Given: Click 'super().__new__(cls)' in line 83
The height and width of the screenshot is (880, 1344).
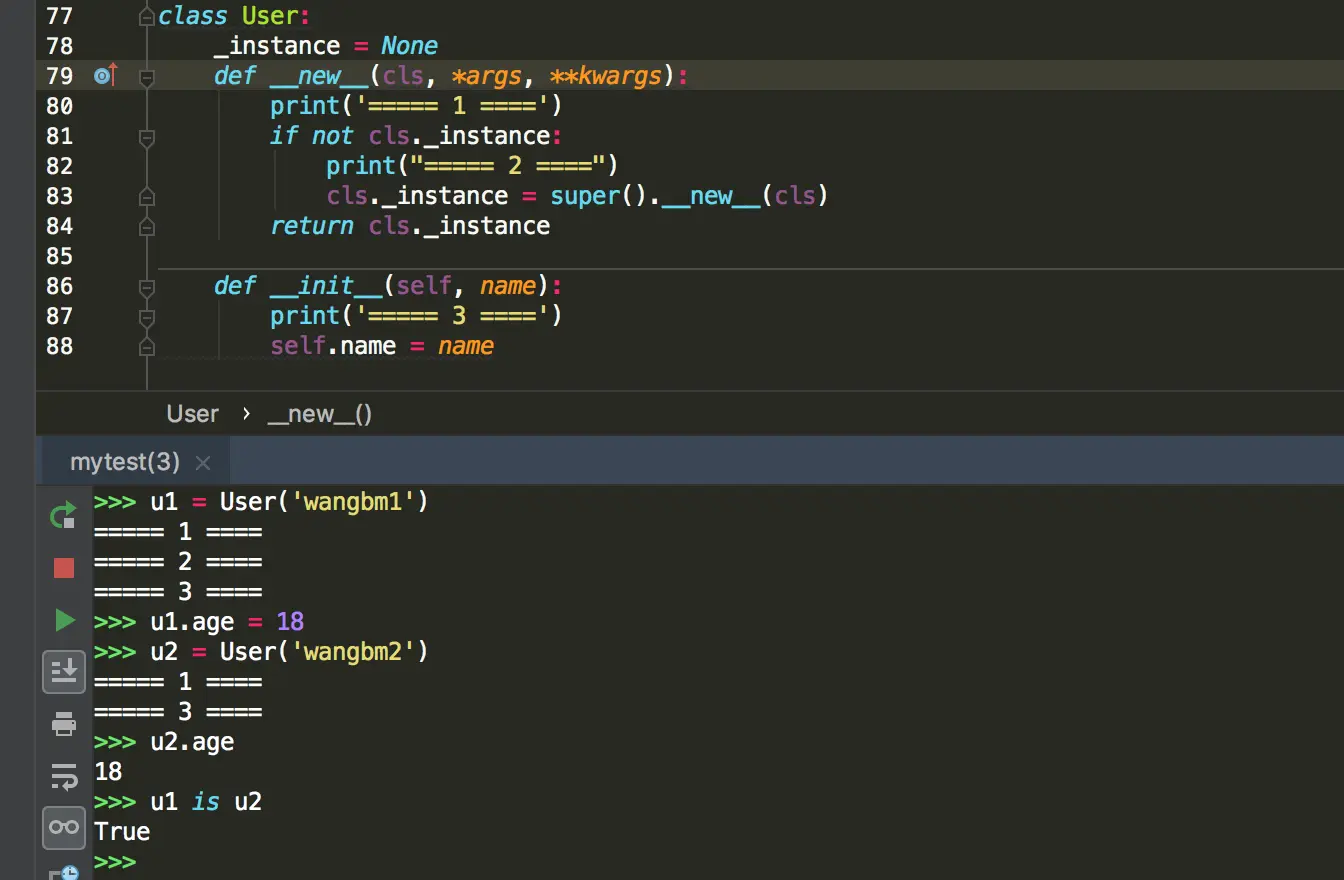Looking at the screenshot, I should pos(689,196).
